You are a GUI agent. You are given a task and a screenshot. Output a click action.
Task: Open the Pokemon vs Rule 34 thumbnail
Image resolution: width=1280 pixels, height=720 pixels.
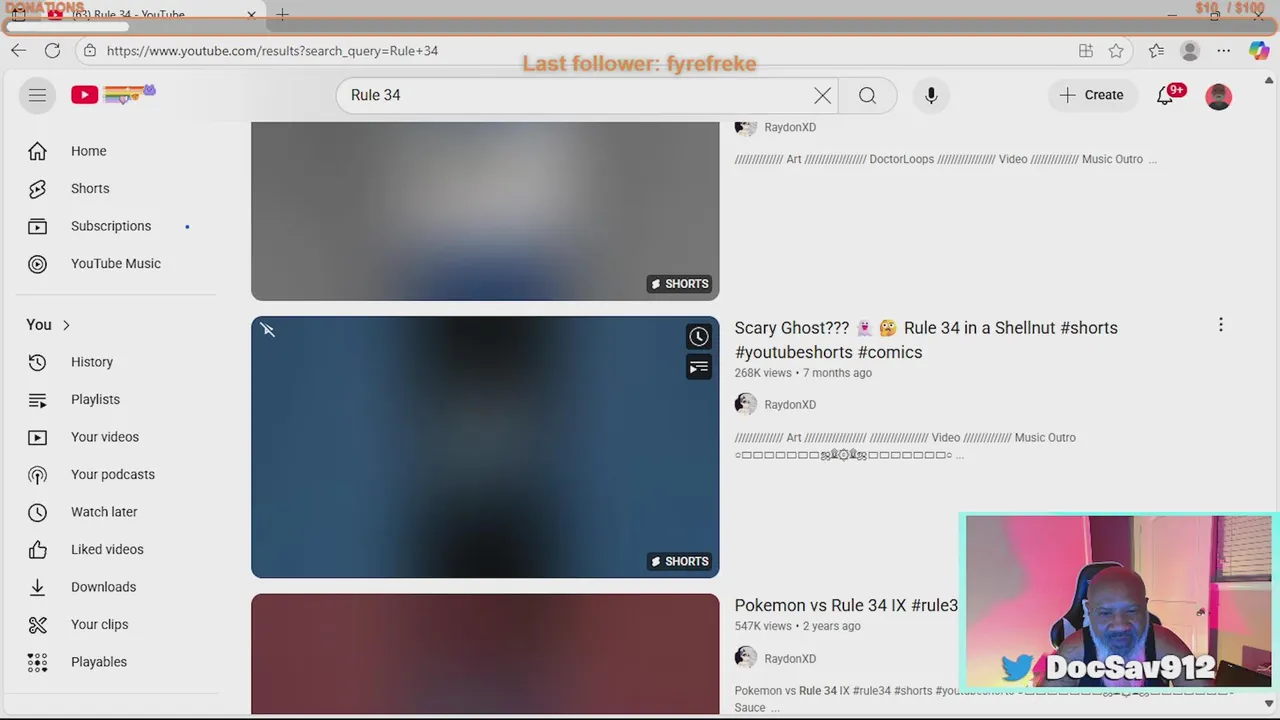tap(485, 654)
